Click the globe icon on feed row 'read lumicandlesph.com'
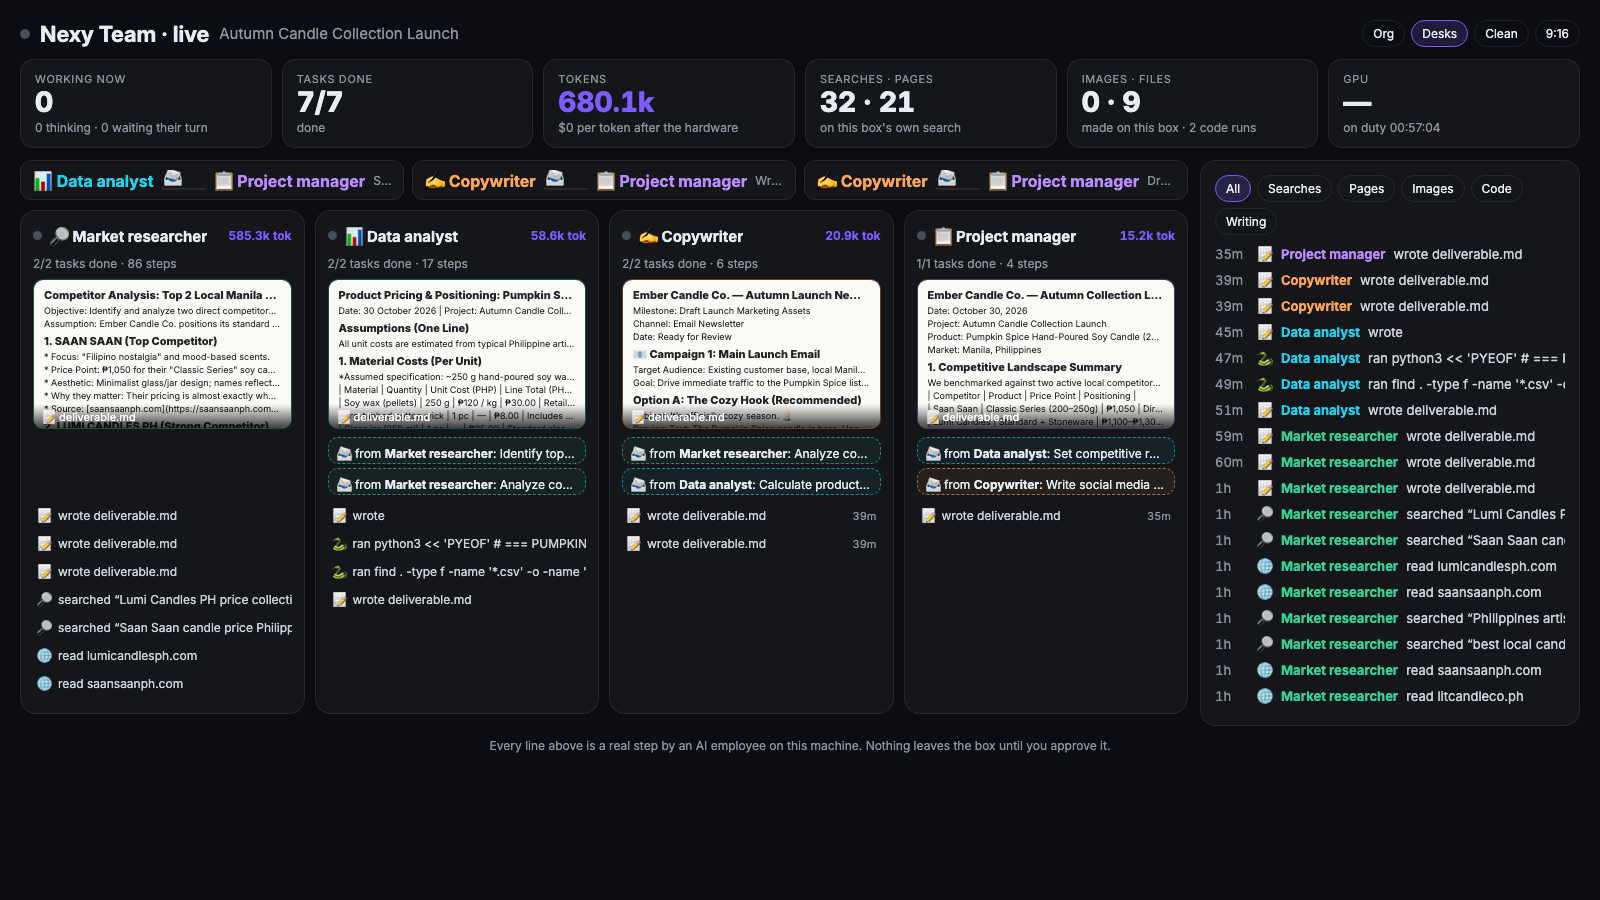This screenshot has height=900, width=1600. [1265, 566]
